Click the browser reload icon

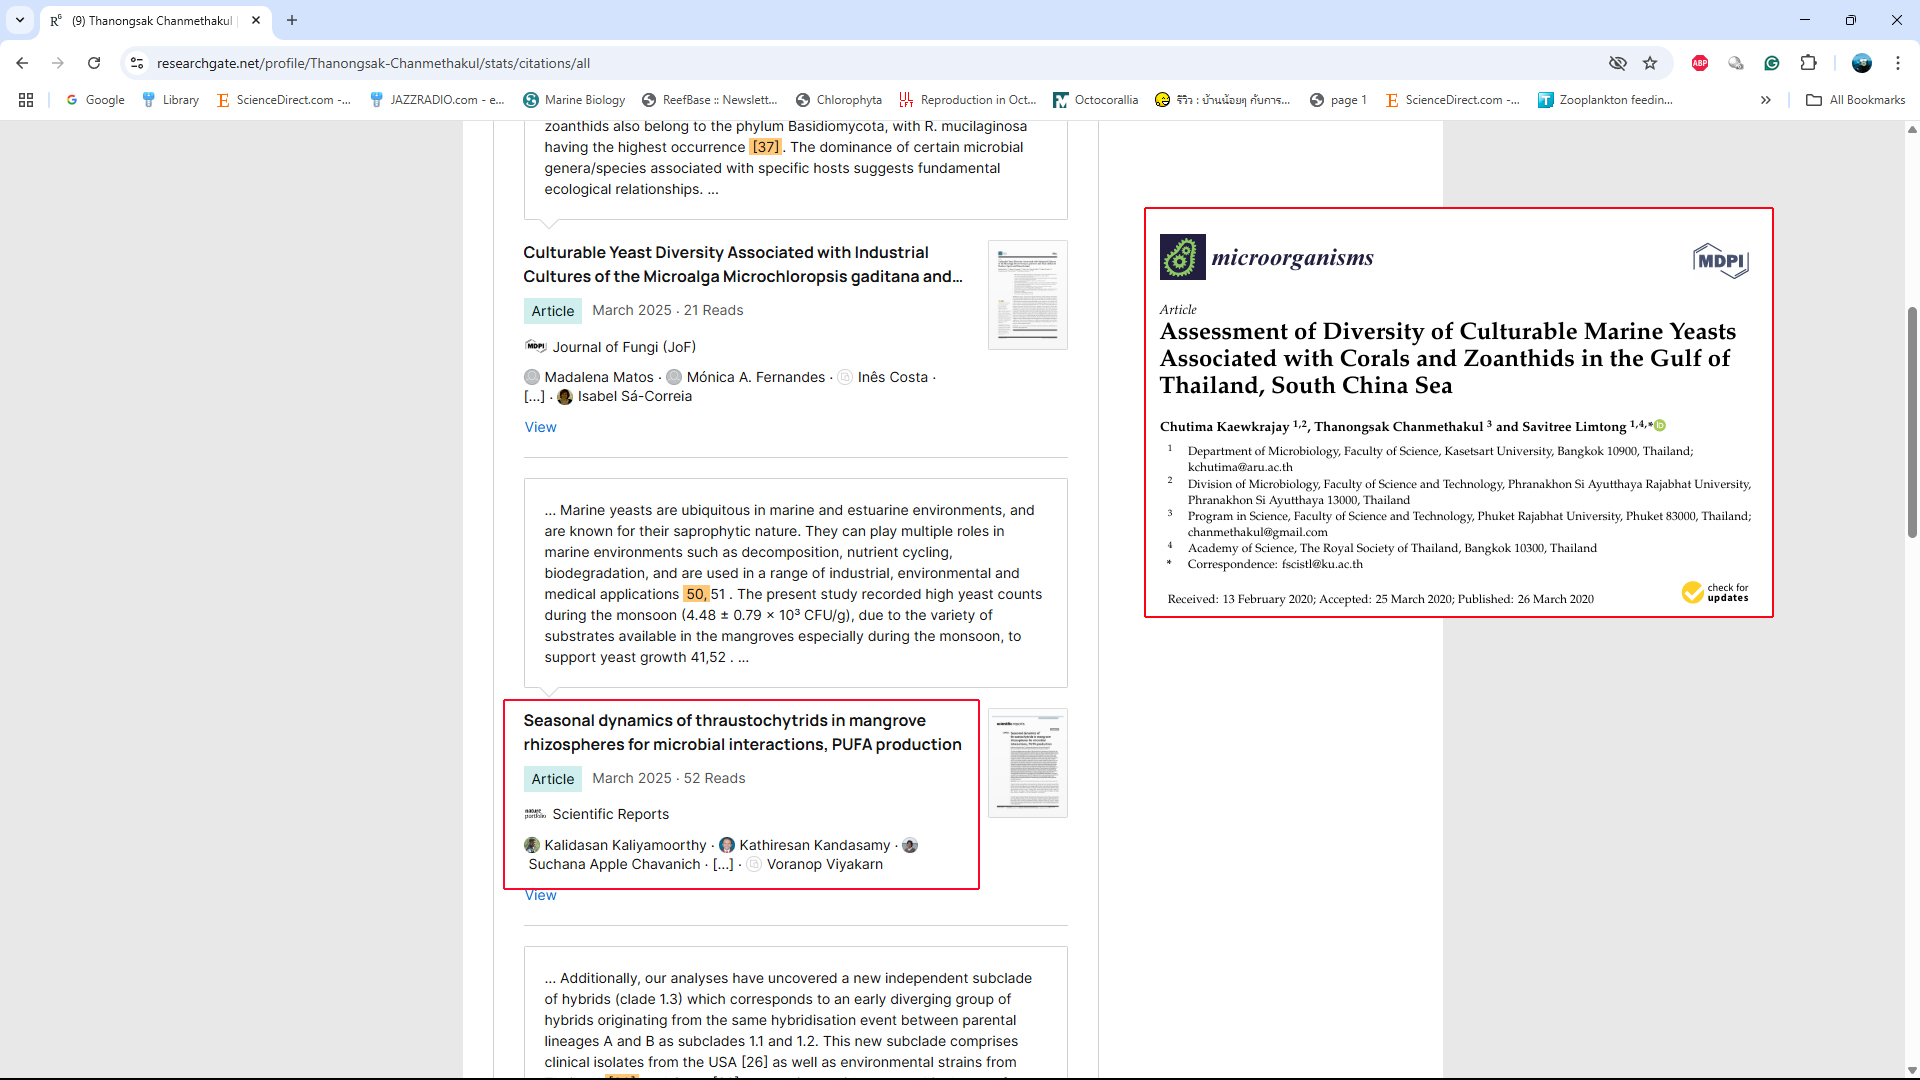coord(94,63)
